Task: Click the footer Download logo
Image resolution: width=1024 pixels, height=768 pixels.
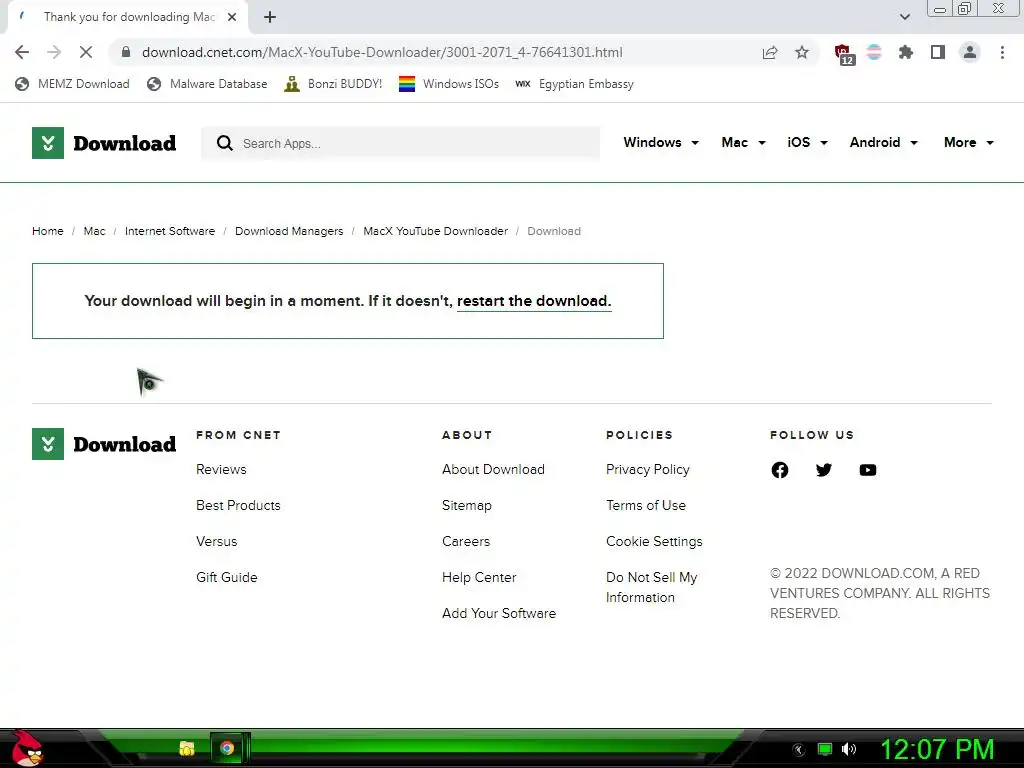Action: click(104, 444)
